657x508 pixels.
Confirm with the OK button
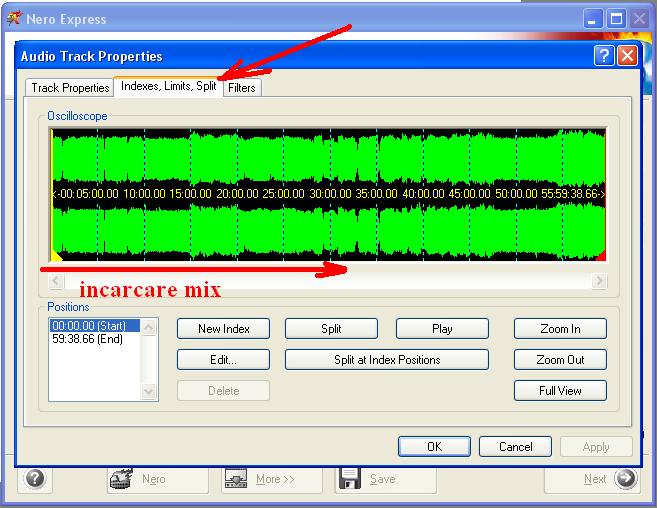[x=434, y=446]
